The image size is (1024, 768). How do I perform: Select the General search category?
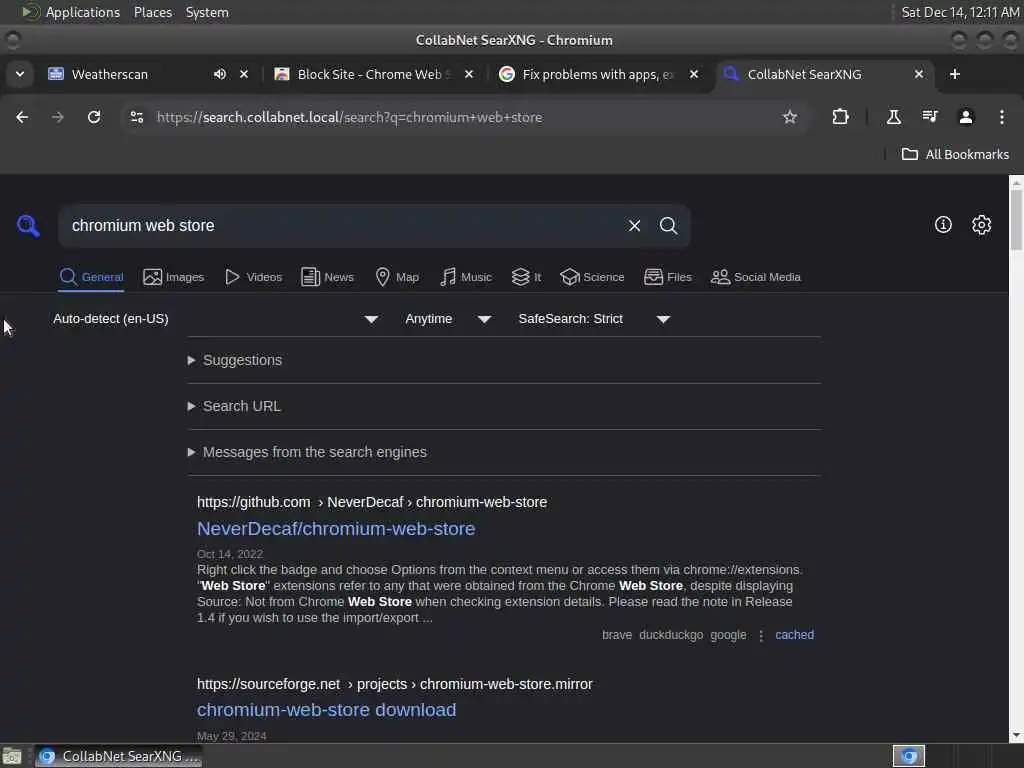point(91,278)
